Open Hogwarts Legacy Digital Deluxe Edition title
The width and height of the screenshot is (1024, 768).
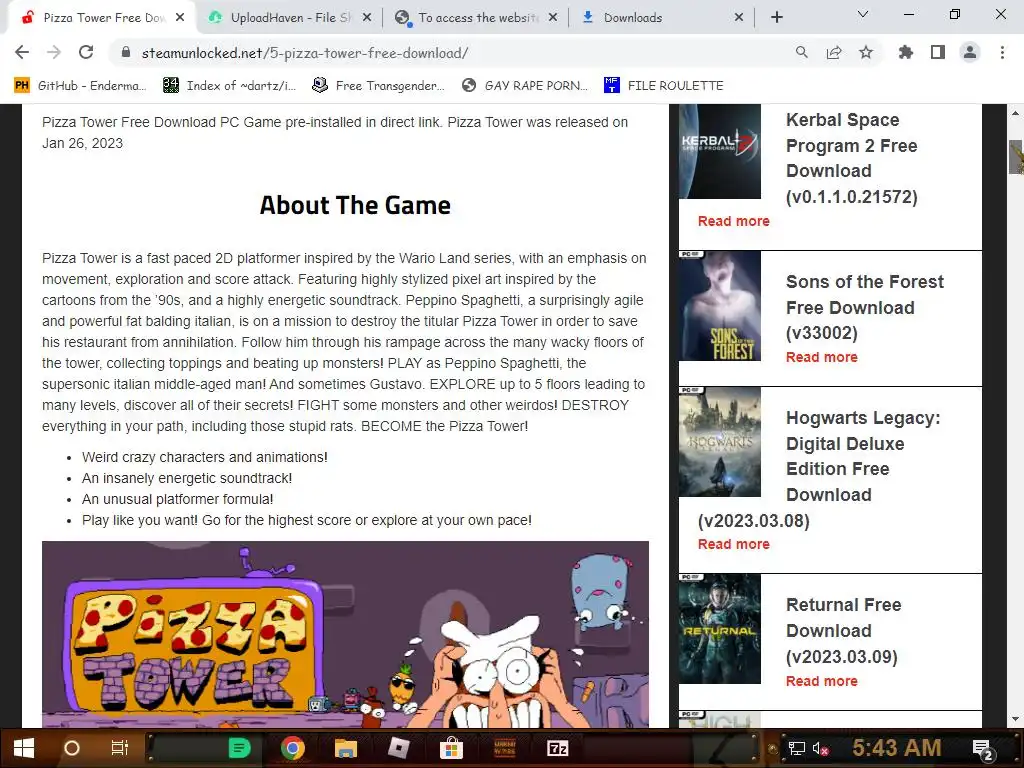(820, 469)
